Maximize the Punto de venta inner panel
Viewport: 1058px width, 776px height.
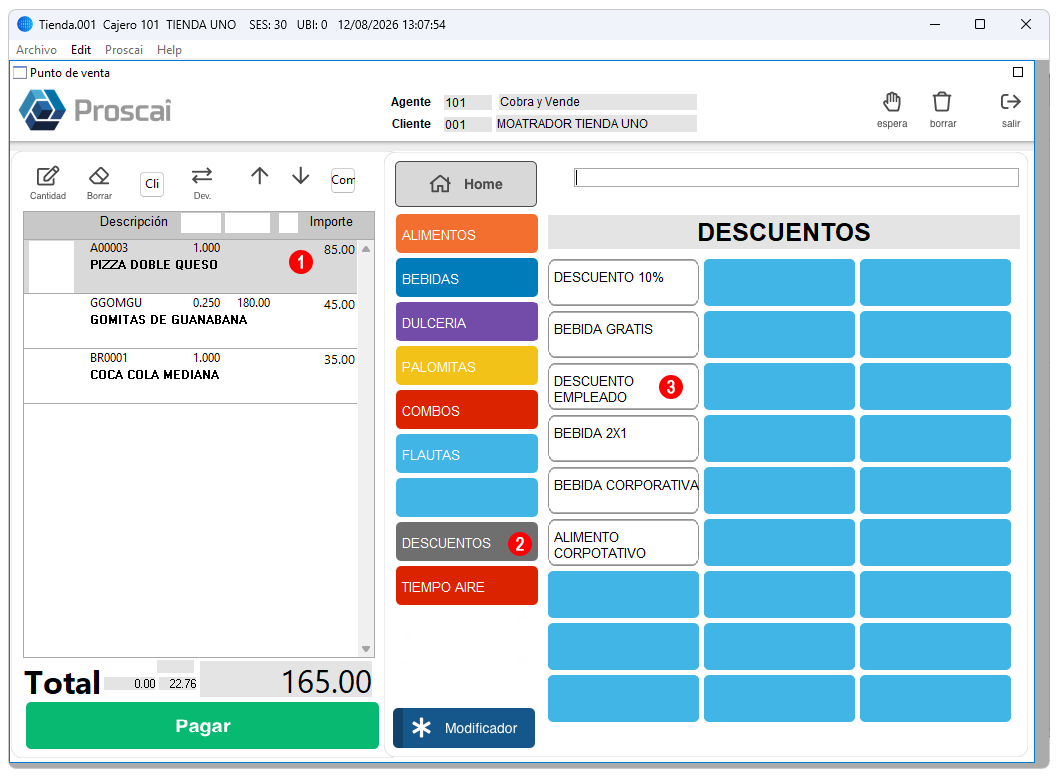pos(1018,72)
